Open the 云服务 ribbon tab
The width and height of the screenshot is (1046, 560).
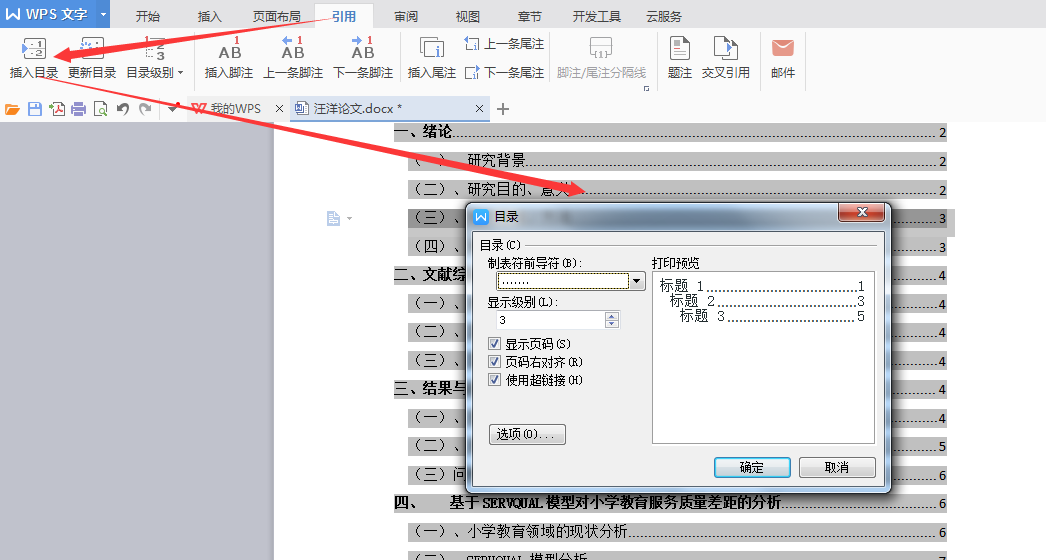664,16
